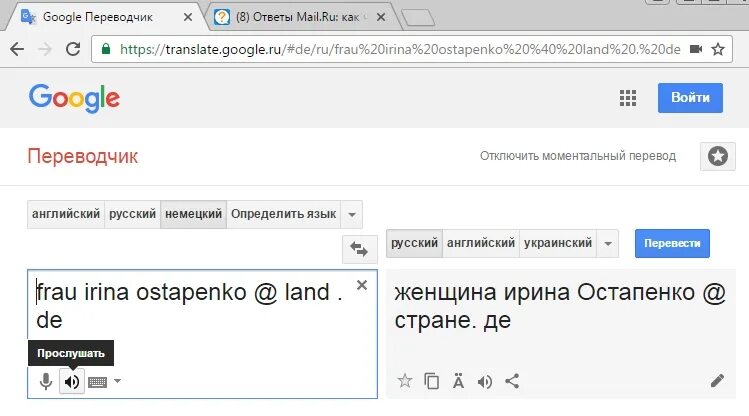
Task: Click inside the source text box
Action: click(203, 334)
